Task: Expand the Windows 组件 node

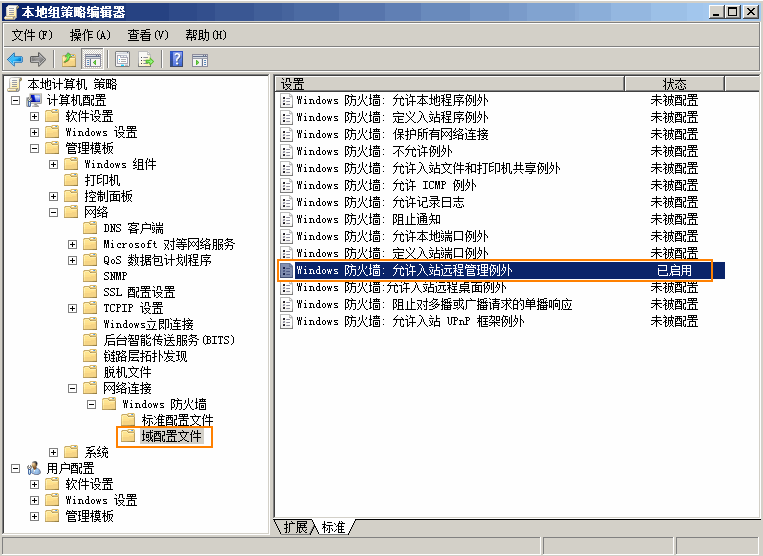Action: click(54, 164)
